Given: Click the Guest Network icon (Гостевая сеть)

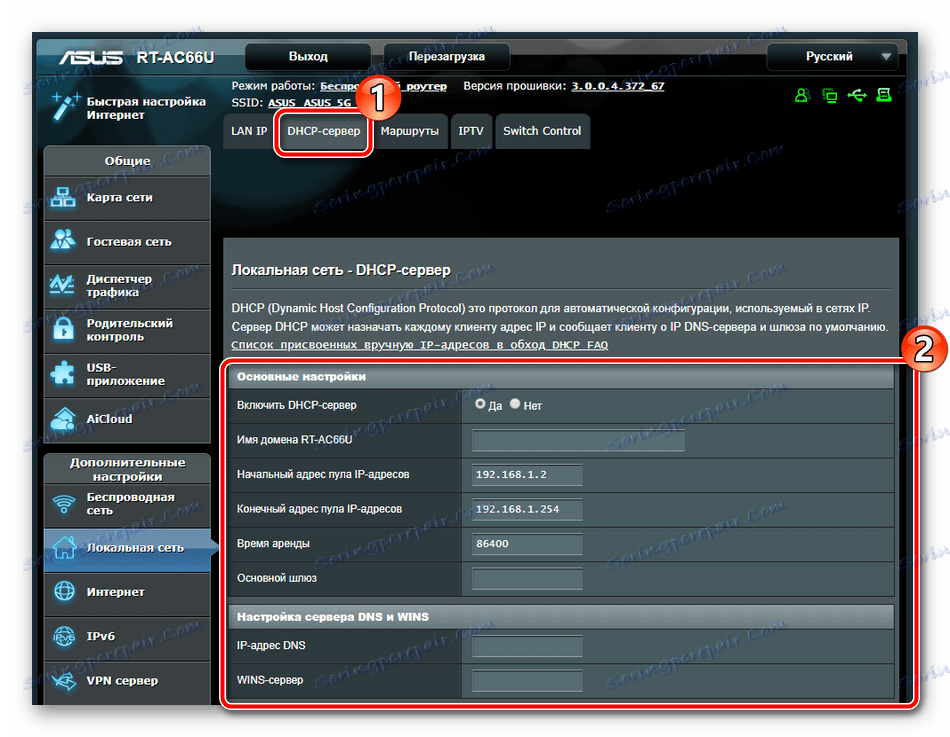Looking at the screenshot, I should coord(63,240).
